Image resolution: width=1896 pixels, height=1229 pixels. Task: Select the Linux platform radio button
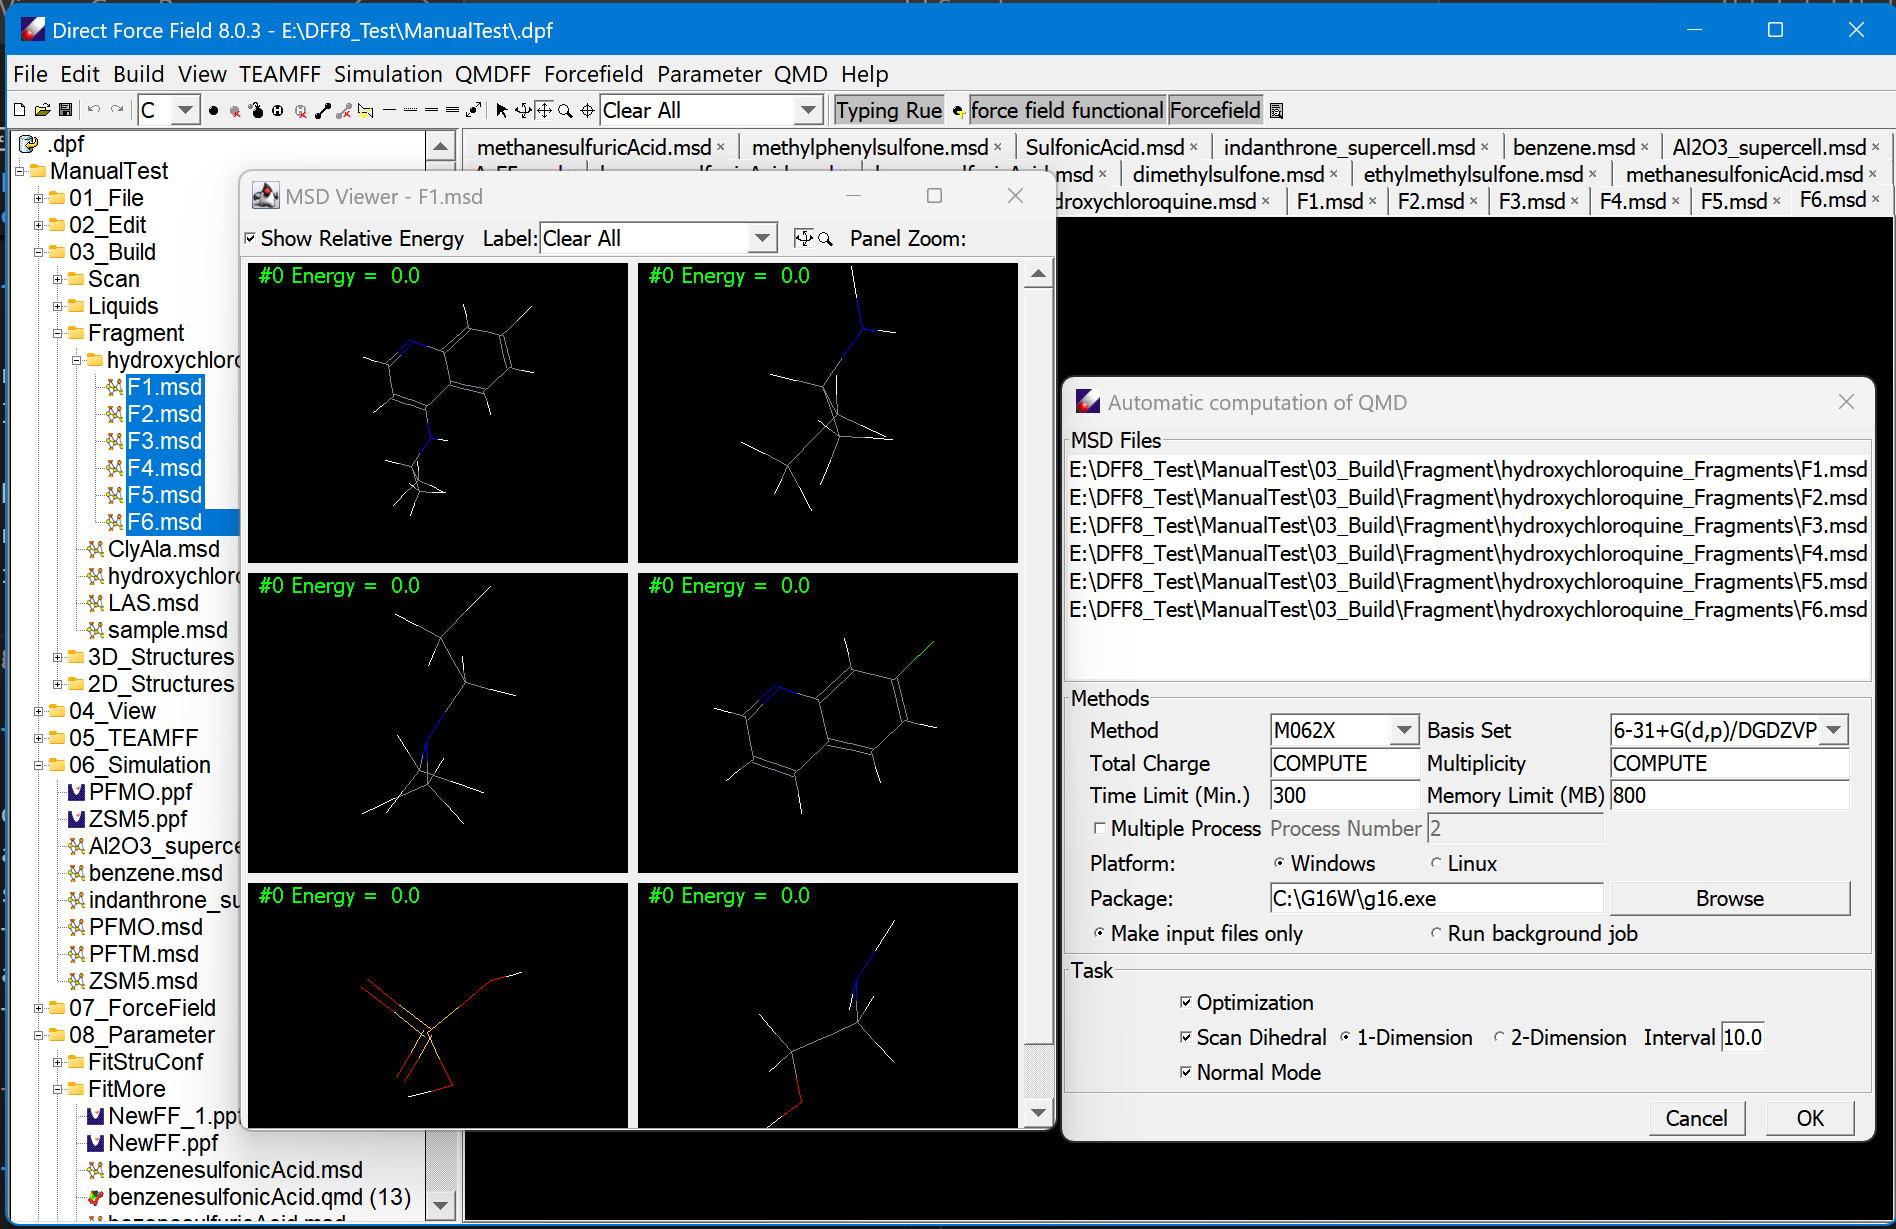[x=1436, y=863]
